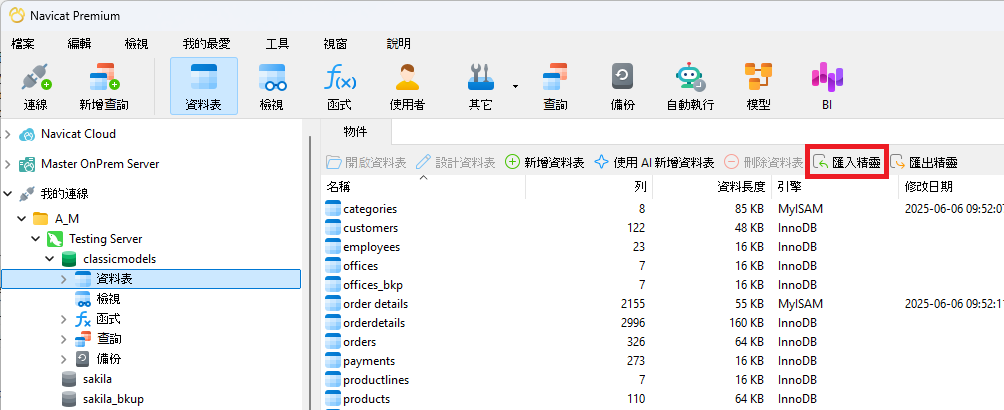Open the 我的最愛 menu
Image resolution: width=1004 pixels, height=410 pixels.
[206, 44]
